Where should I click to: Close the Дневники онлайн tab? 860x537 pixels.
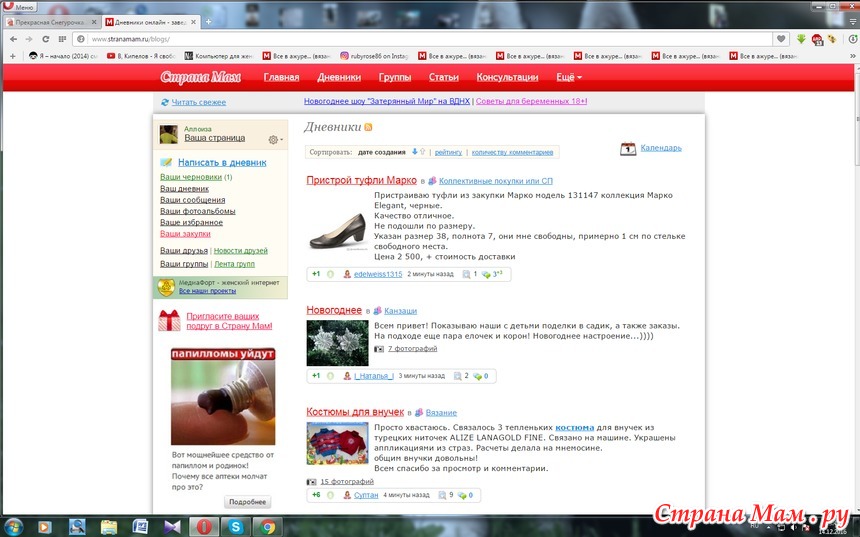[x=193, y=22]
